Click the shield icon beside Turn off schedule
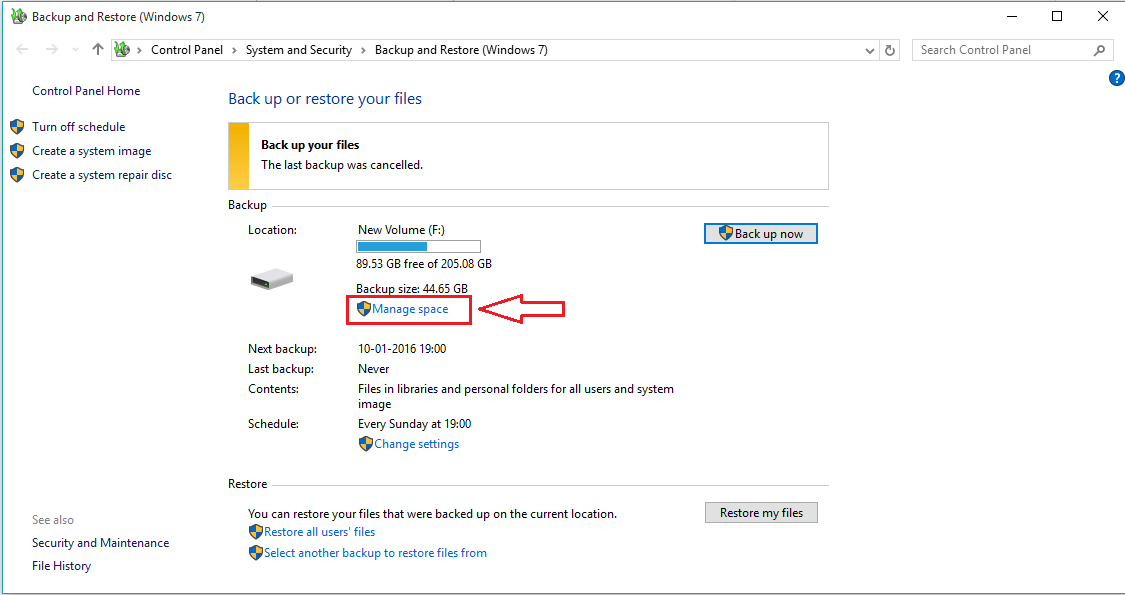 point(17,127)
